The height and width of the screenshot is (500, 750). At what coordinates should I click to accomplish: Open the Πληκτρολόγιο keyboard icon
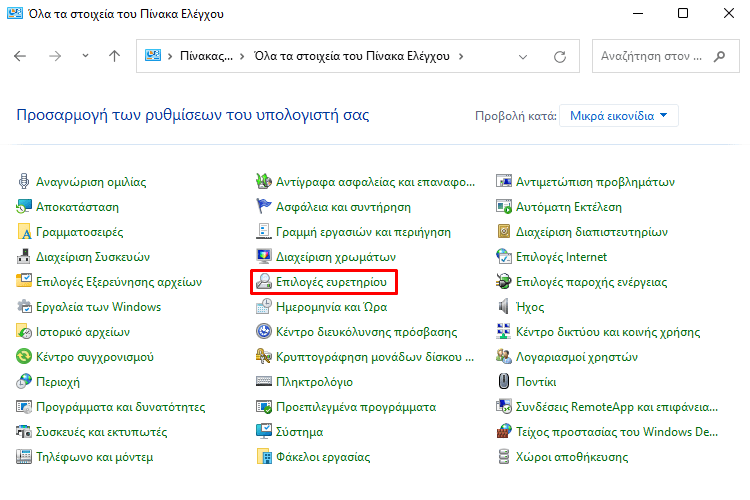pos(264,382)
